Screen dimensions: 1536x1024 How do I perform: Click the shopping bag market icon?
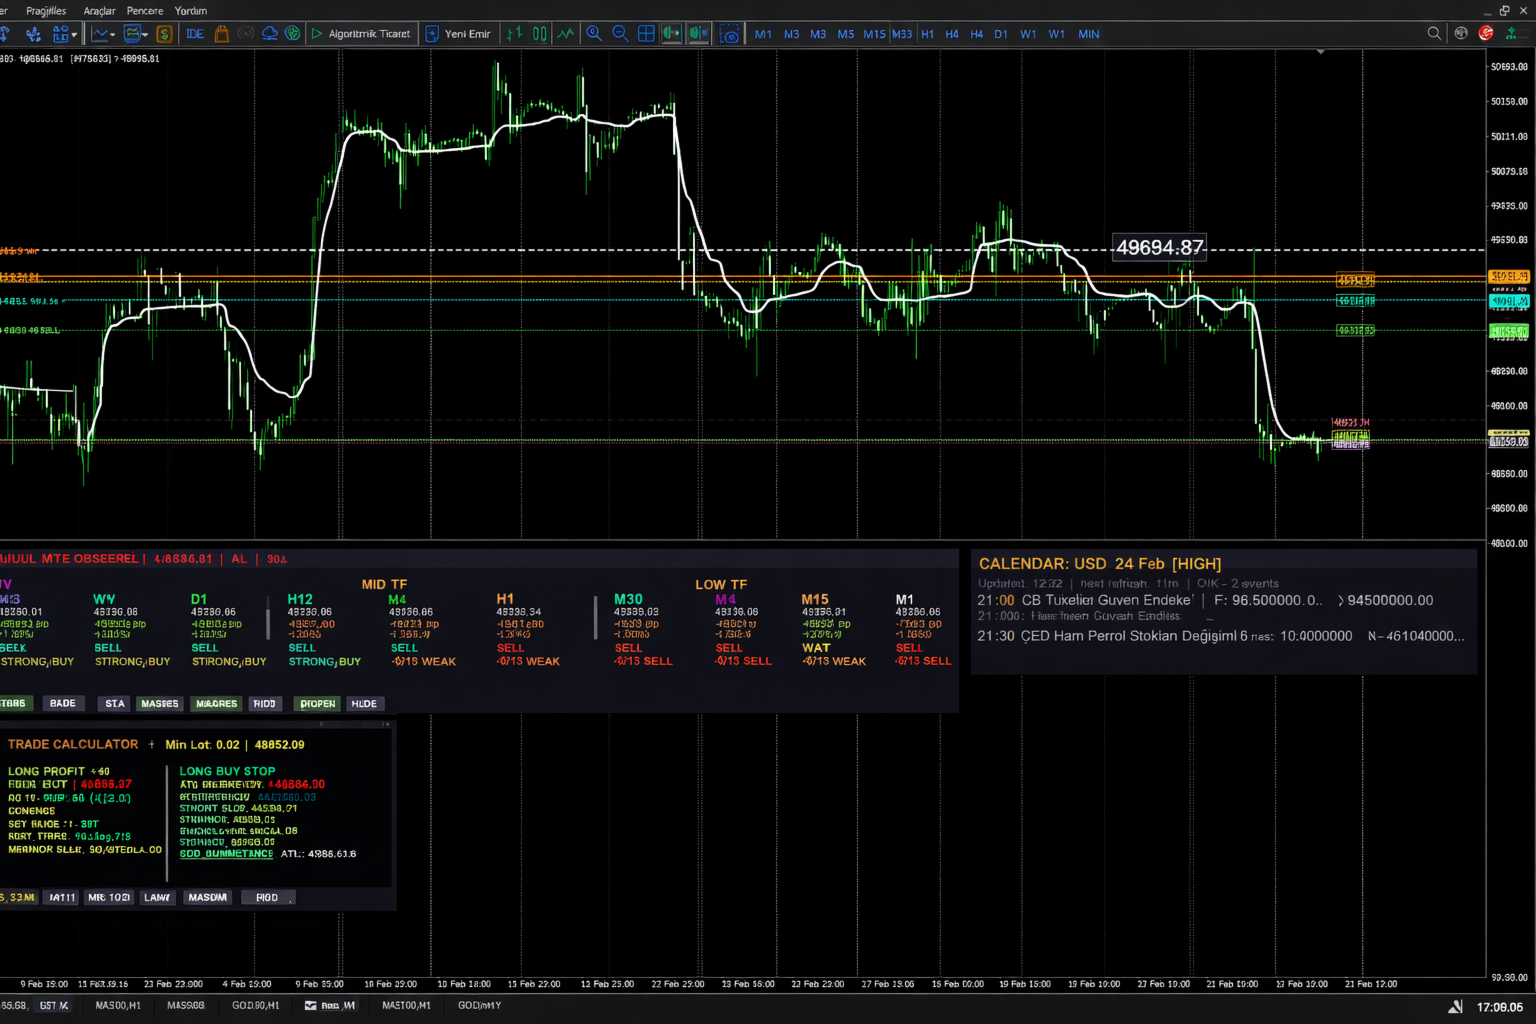pos(222,34)
